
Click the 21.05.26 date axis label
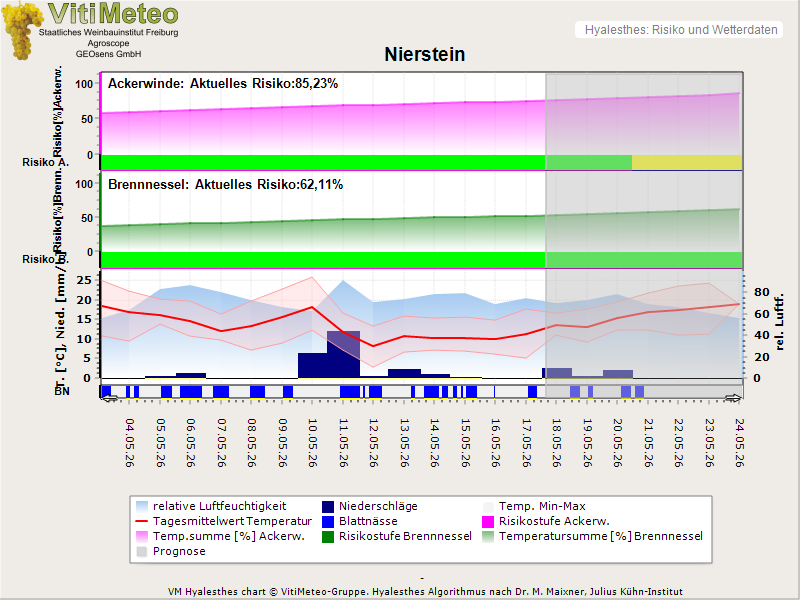pos(648,443)
